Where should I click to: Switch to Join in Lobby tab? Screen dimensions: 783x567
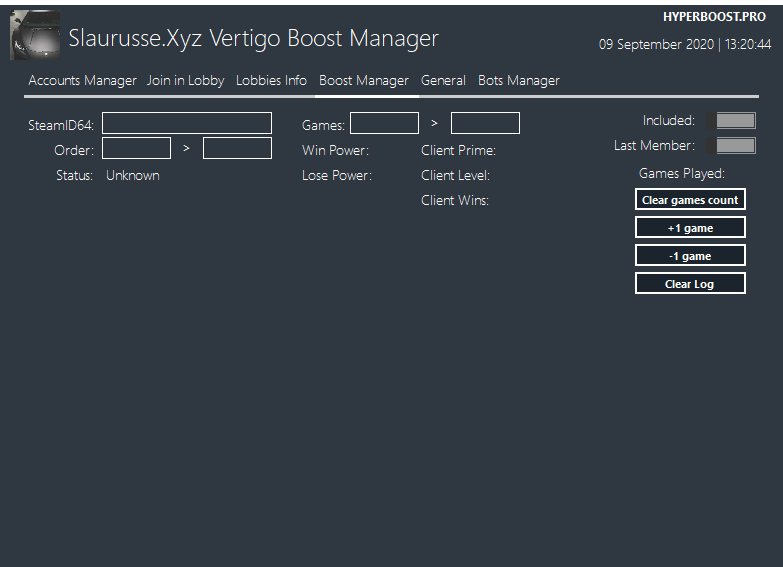[185, 80]
